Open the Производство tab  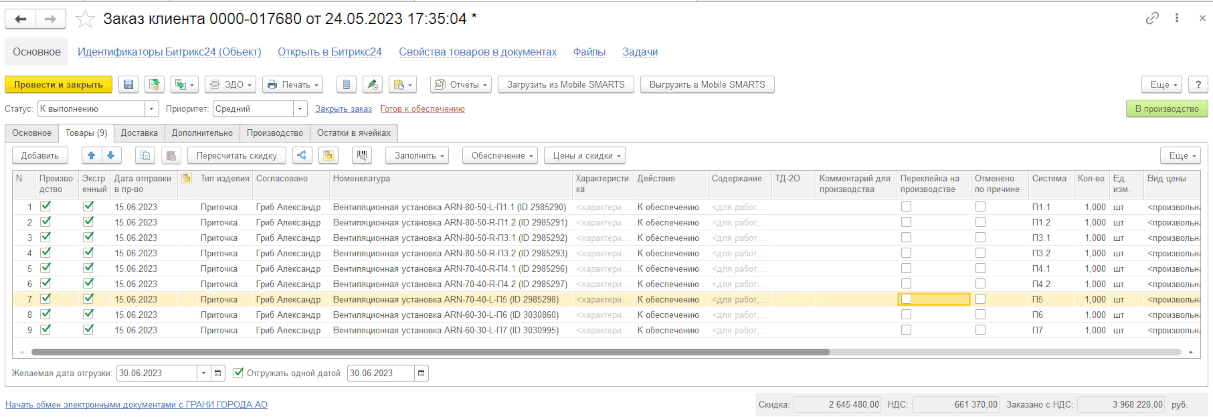pyautogui.click(x=274, y=132)
